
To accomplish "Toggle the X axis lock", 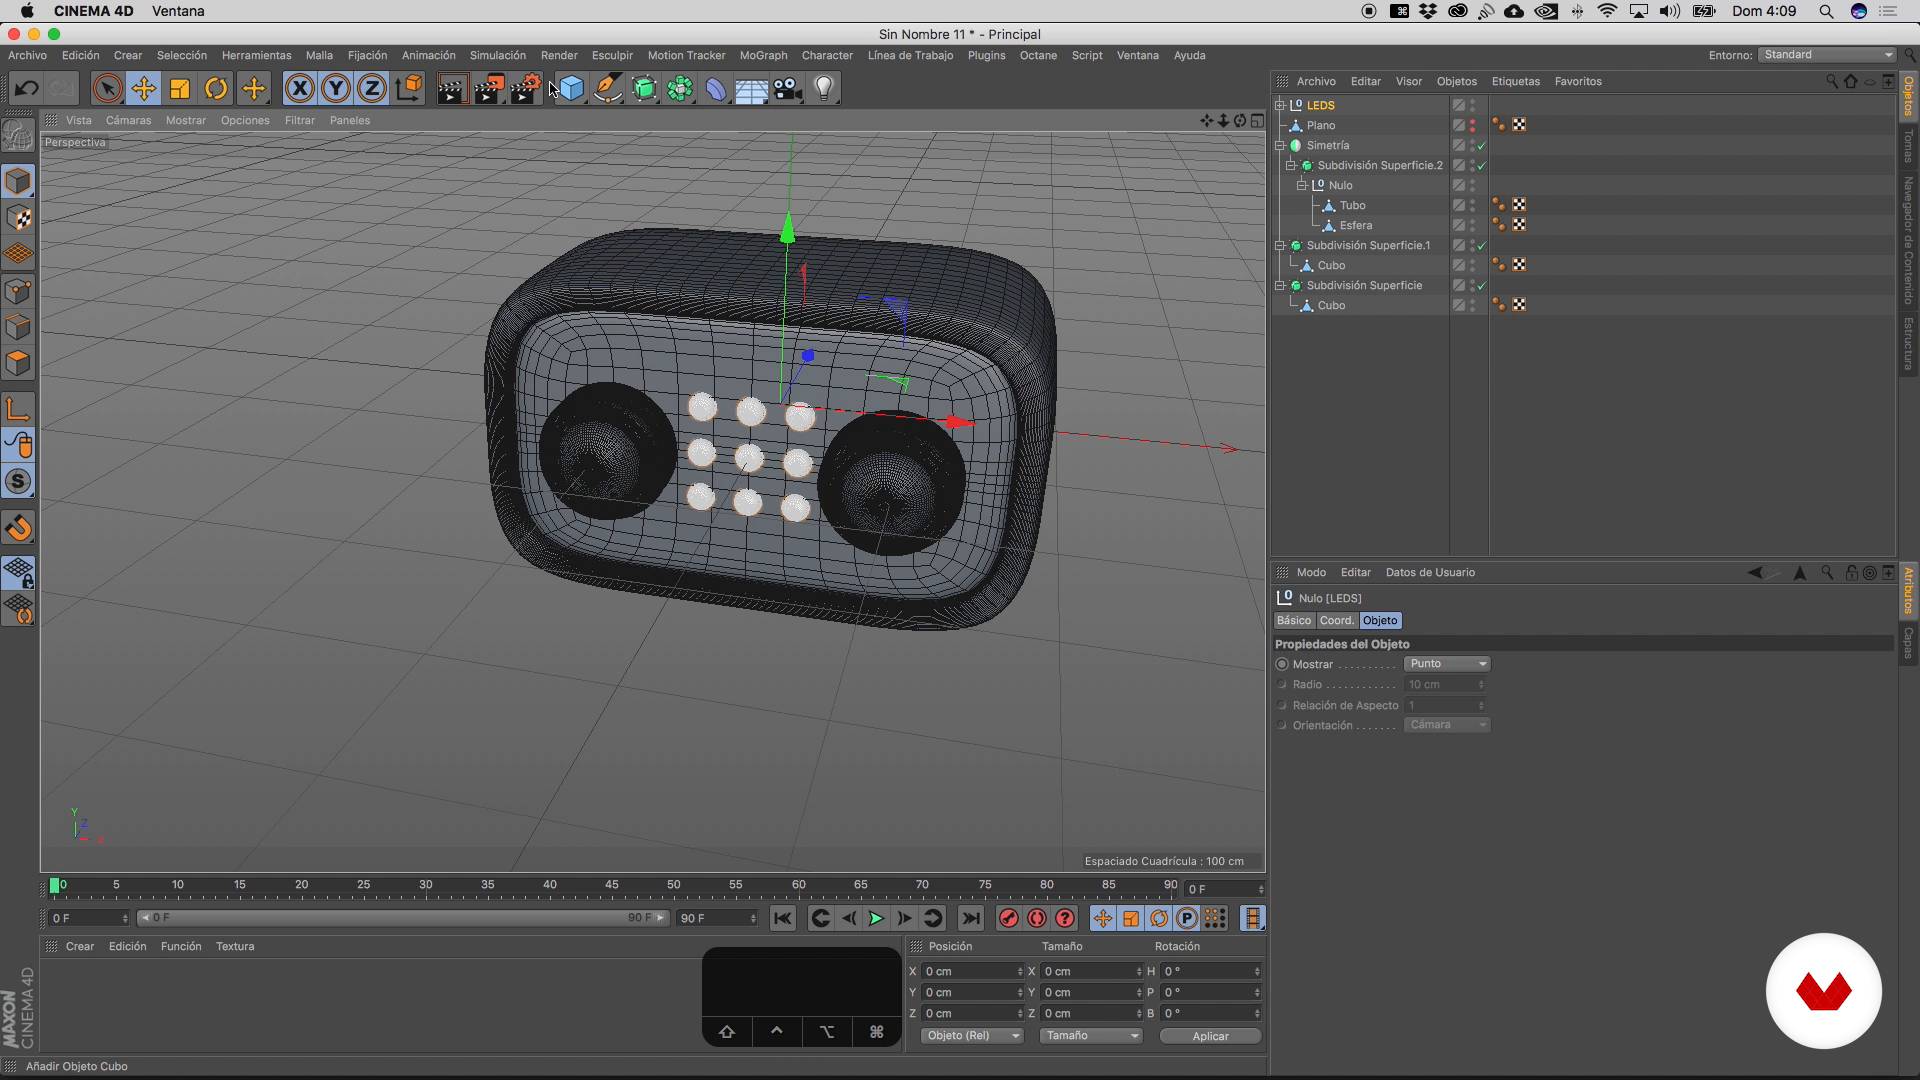I will pos(299,89).
